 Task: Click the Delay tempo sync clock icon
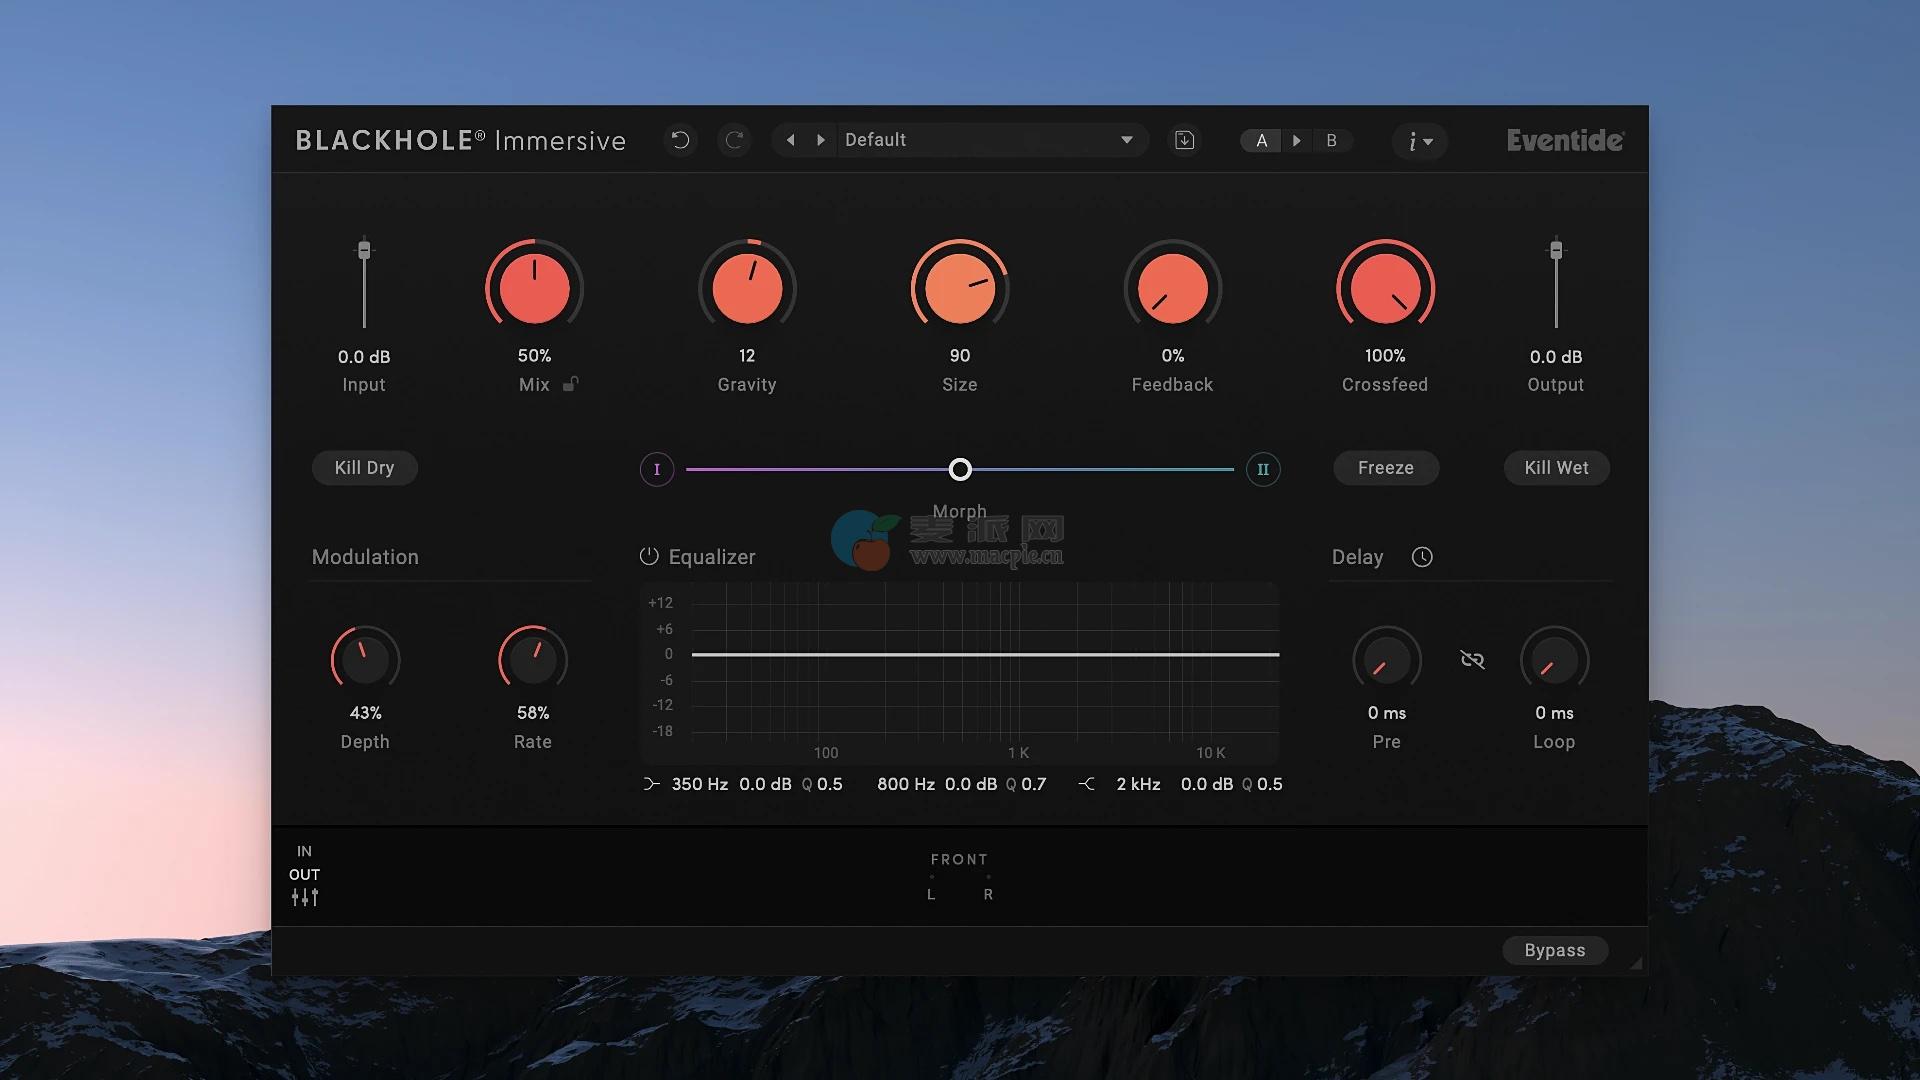coord(1422,557)
